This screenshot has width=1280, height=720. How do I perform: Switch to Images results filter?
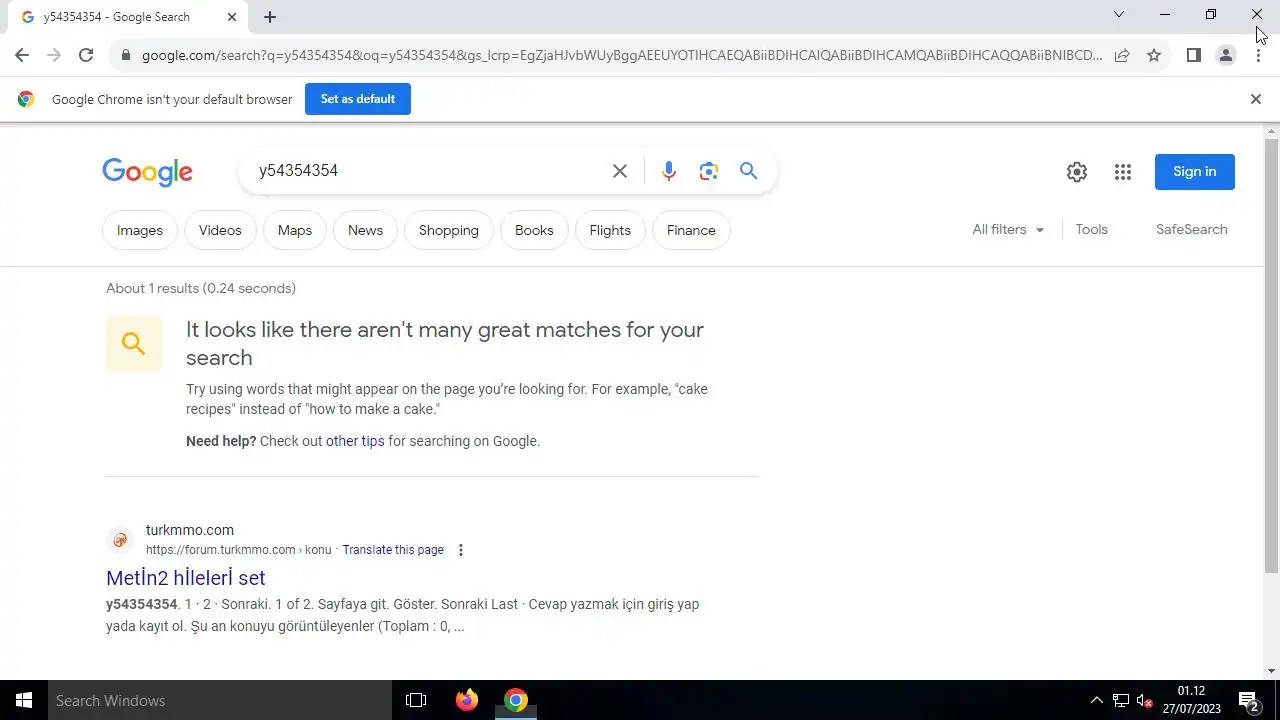pyautogui.click(x=140, y=230)
